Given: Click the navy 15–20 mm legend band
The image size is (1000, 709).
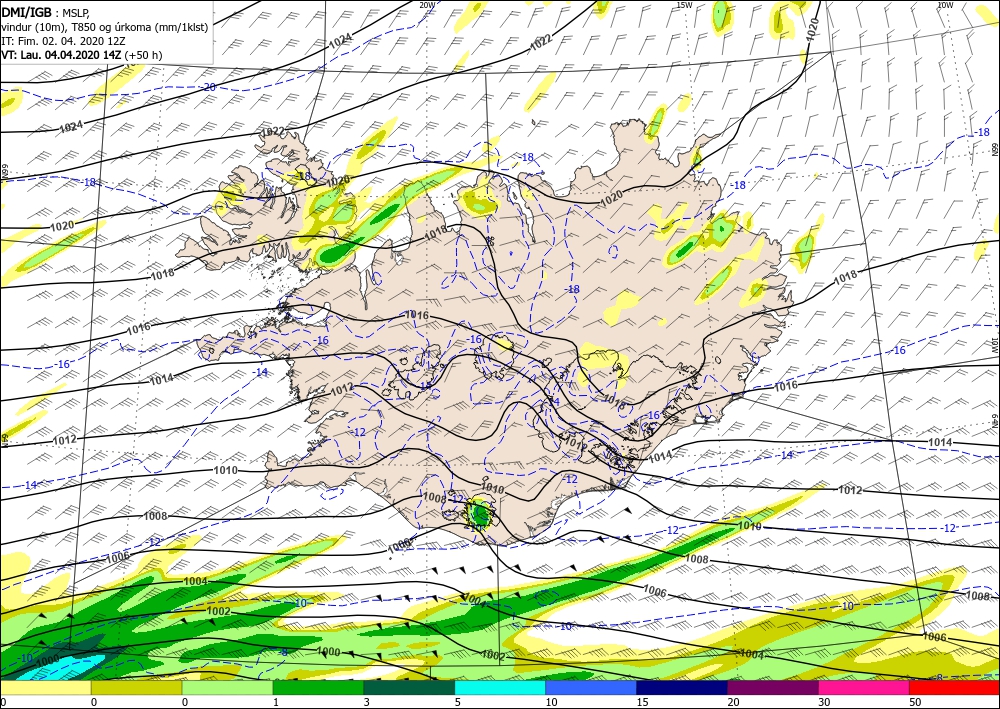Looking at the screenshot, I should (682, 688).
